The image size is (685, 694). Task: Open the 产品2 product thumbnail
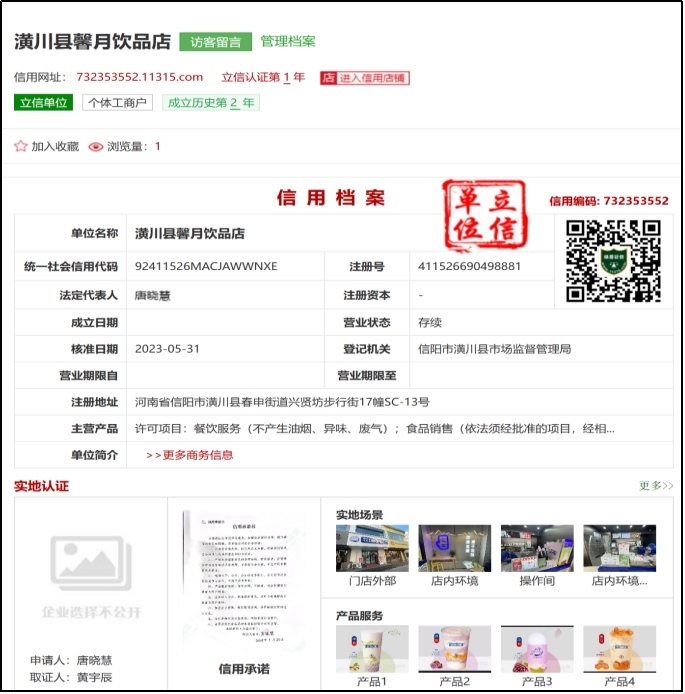point(454,649)
